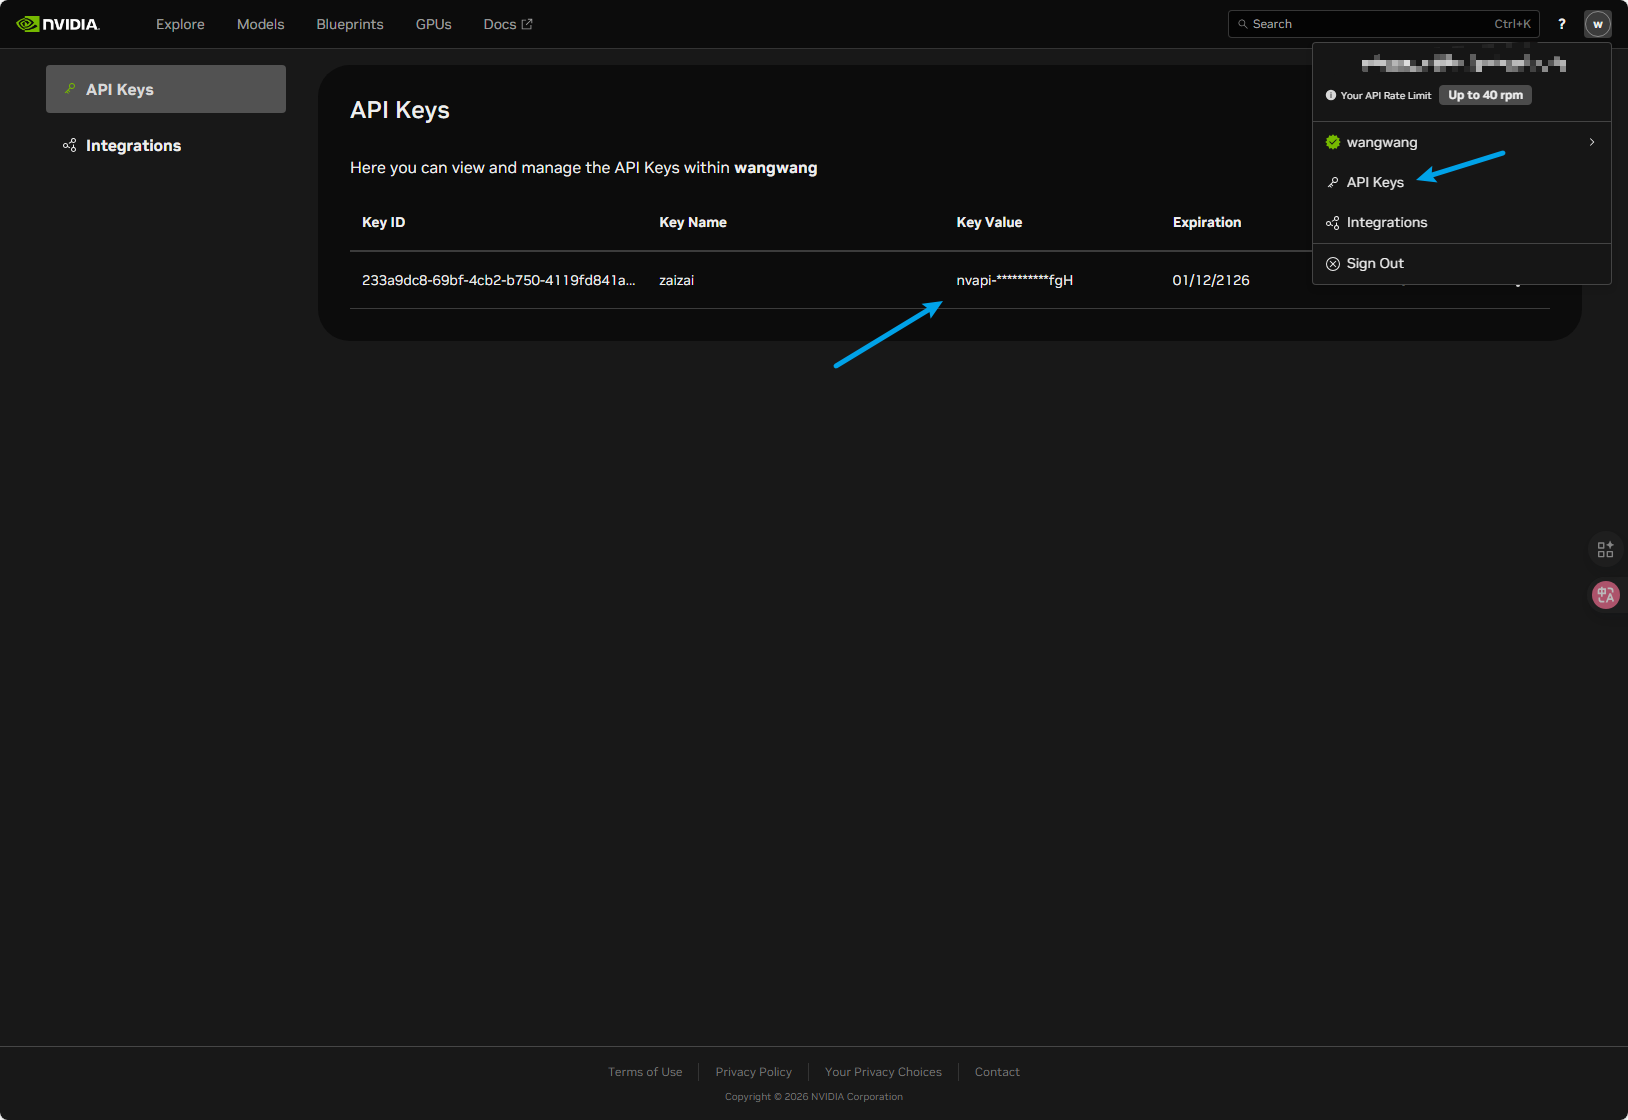Expand the wangwang organization chevron

[1591, 142]
